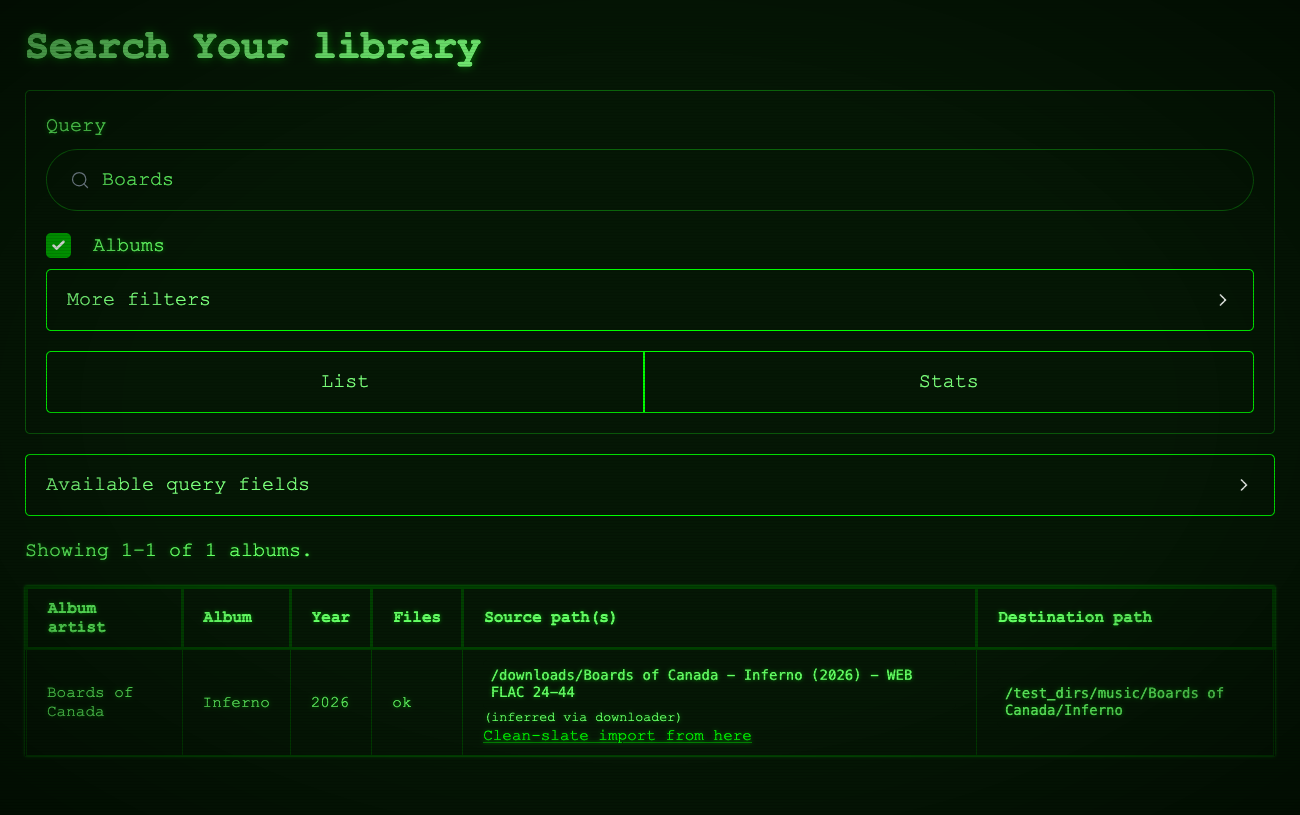Viewport: 1300px width, 815px height.
Task: Click the magnifier icon in the query box
Action: [x=80, y=180]
